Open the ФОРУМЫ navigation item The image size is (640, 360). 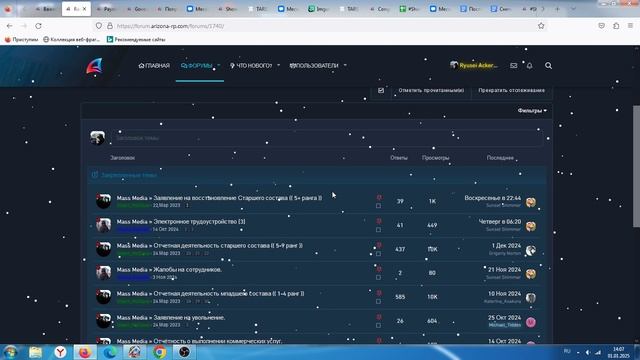[196, 66]
